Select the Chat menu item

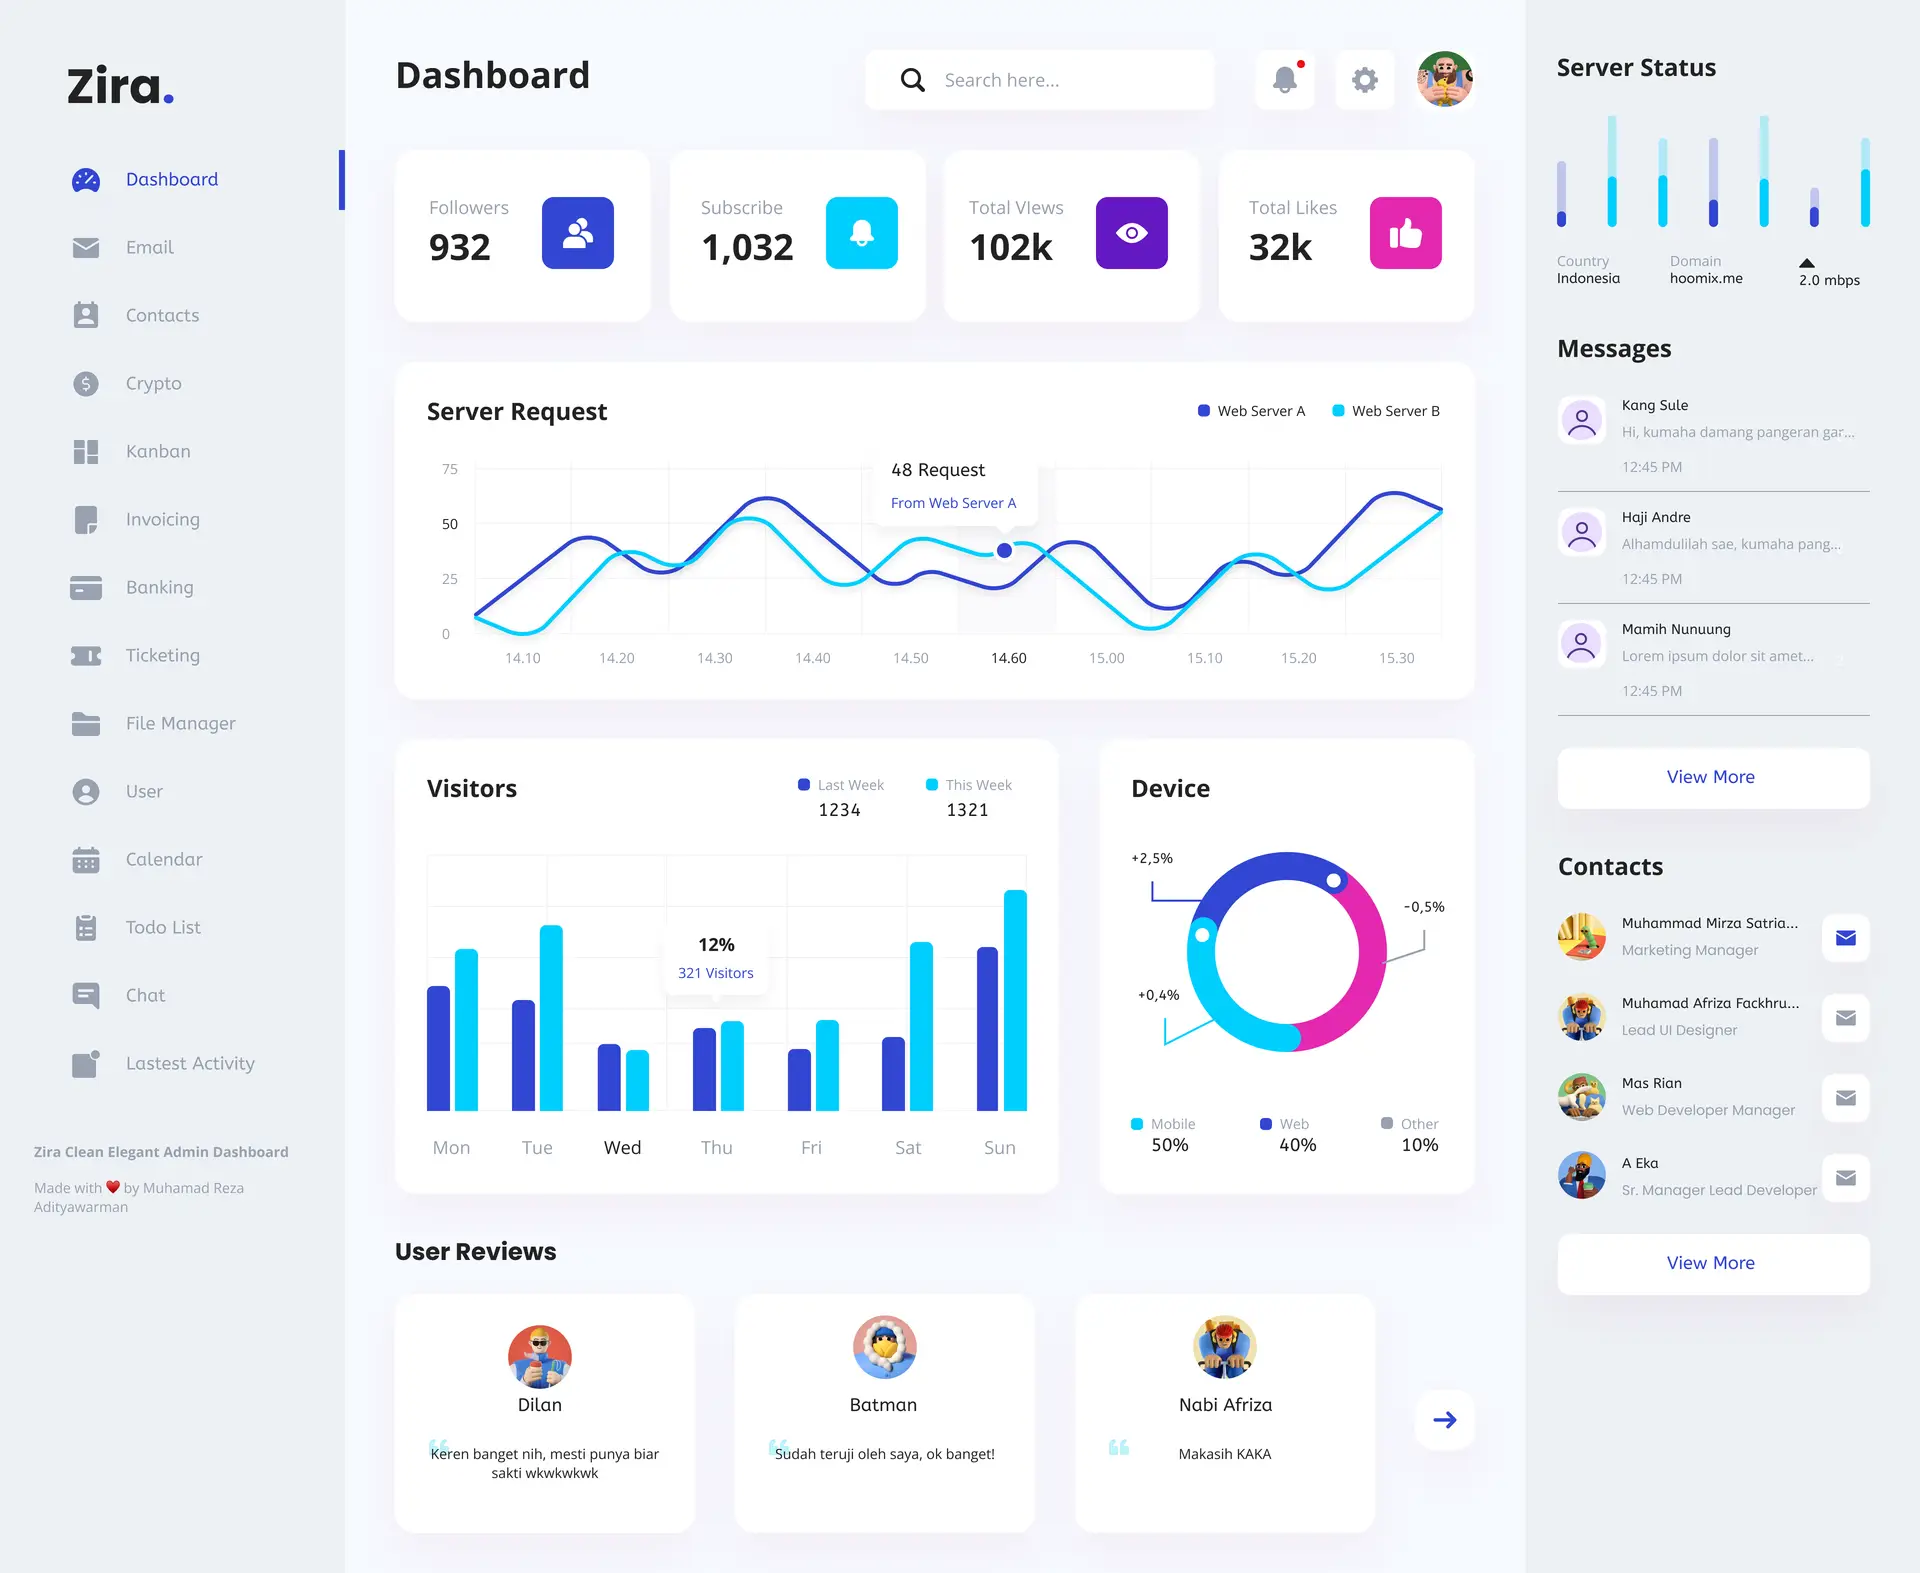[x=145, y=994]
